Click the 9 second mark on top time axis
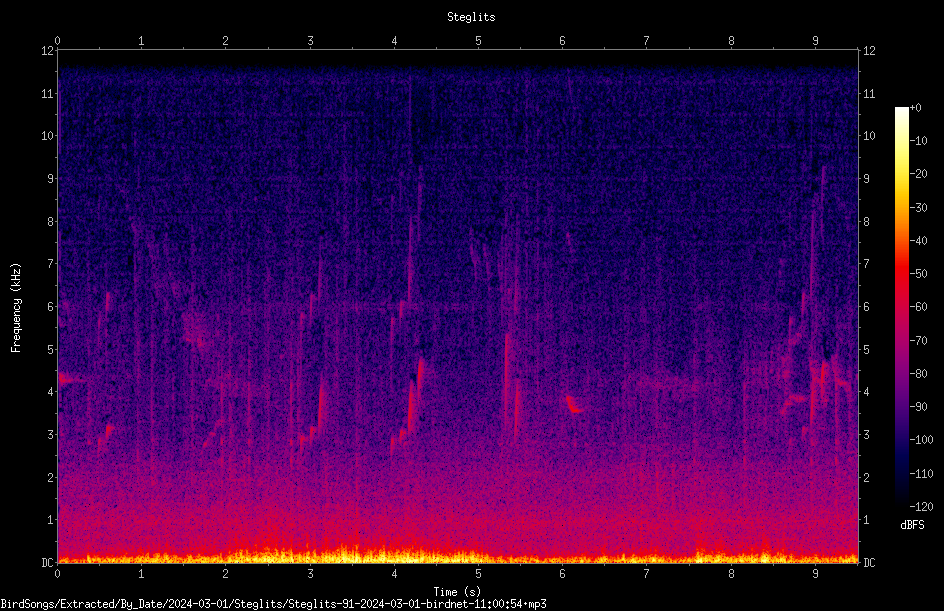This screenshot has width=944, height=611. (815, 40)
